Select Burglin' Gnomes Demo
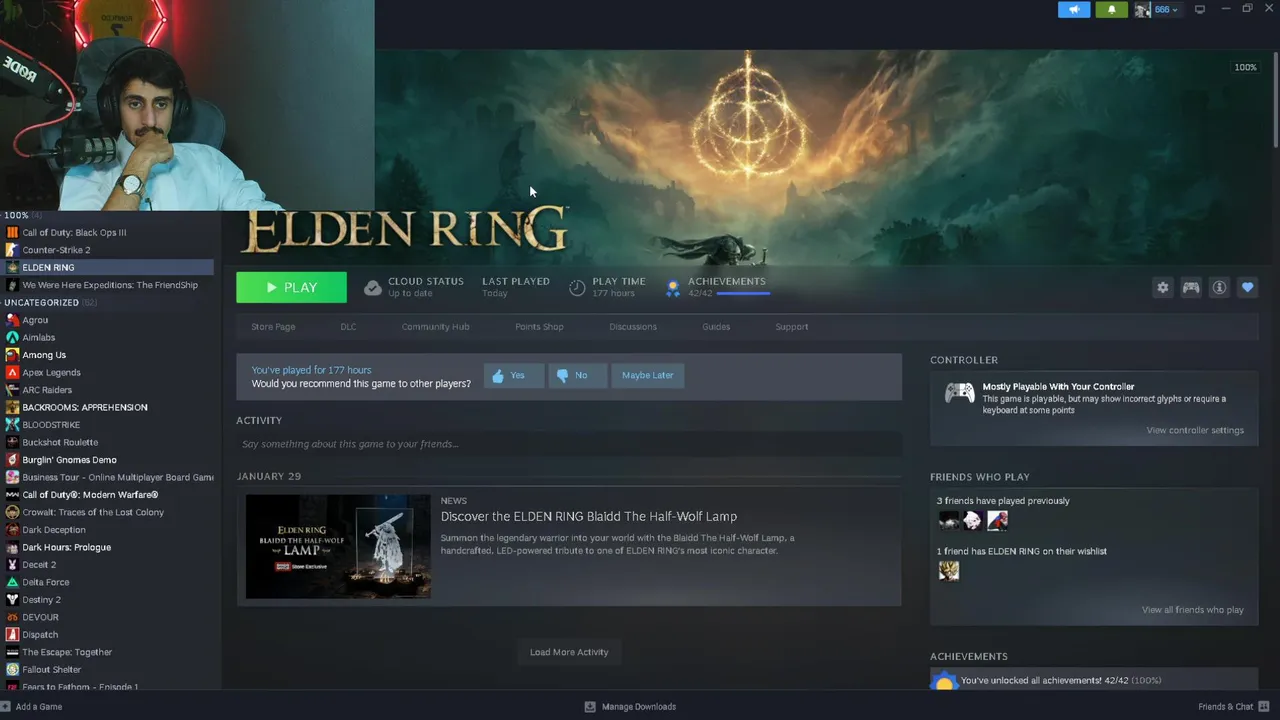 [x=69, y=460]
